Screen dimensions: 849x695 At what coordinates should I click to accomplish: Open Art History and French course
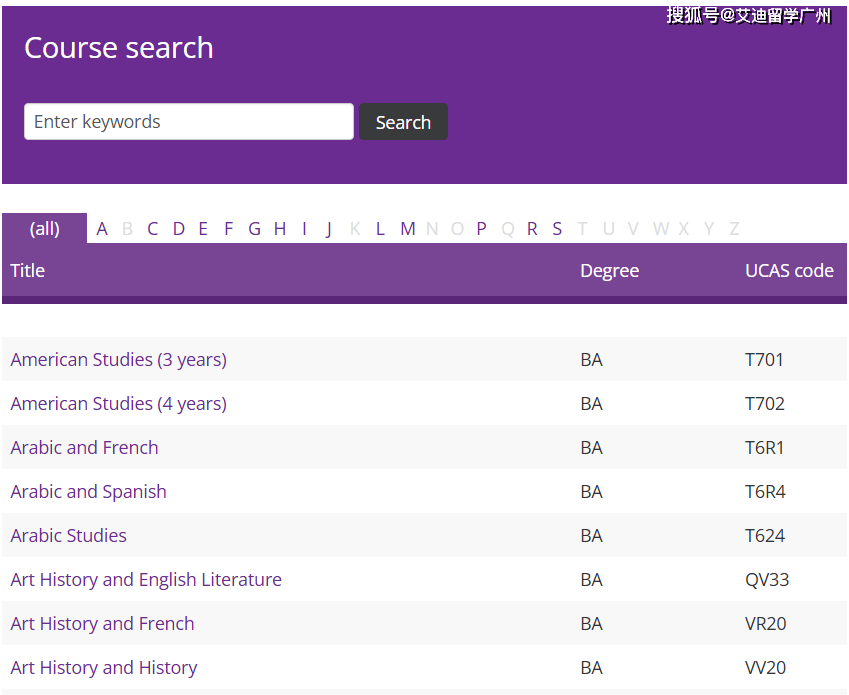coord(102,624)
